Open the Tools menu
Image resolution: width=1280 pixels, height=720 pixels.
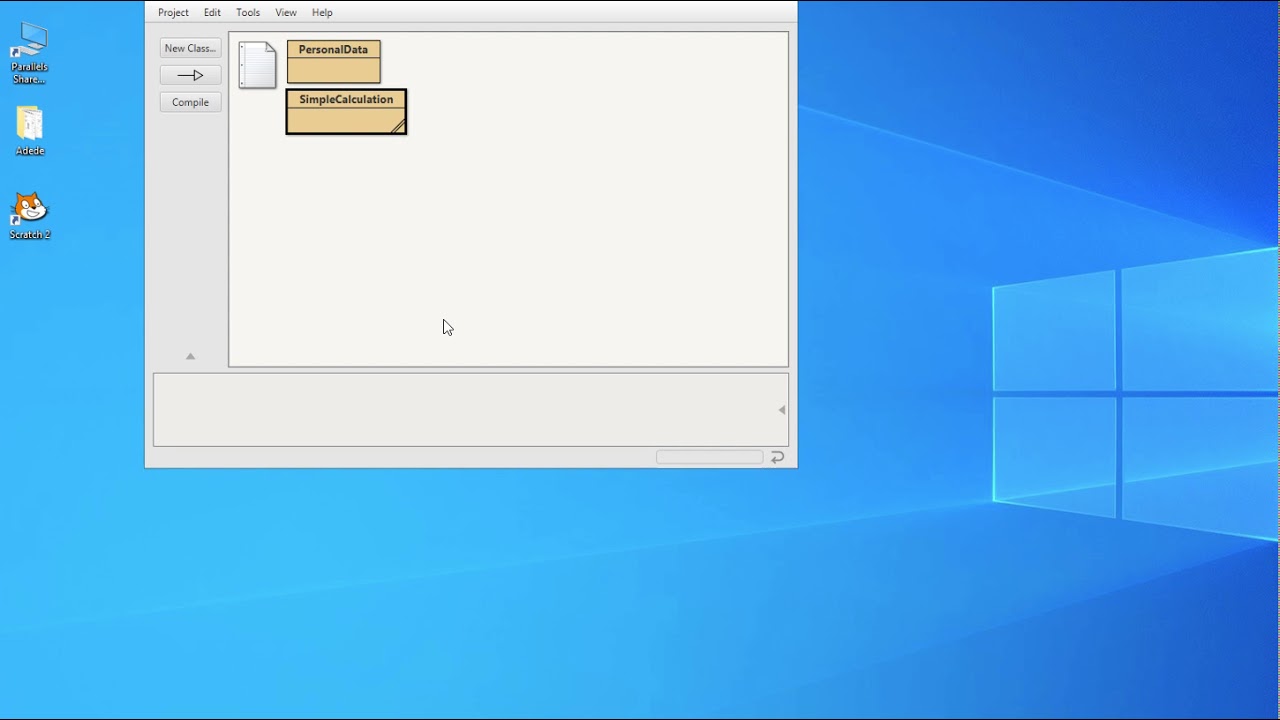(x=248, y=12)
